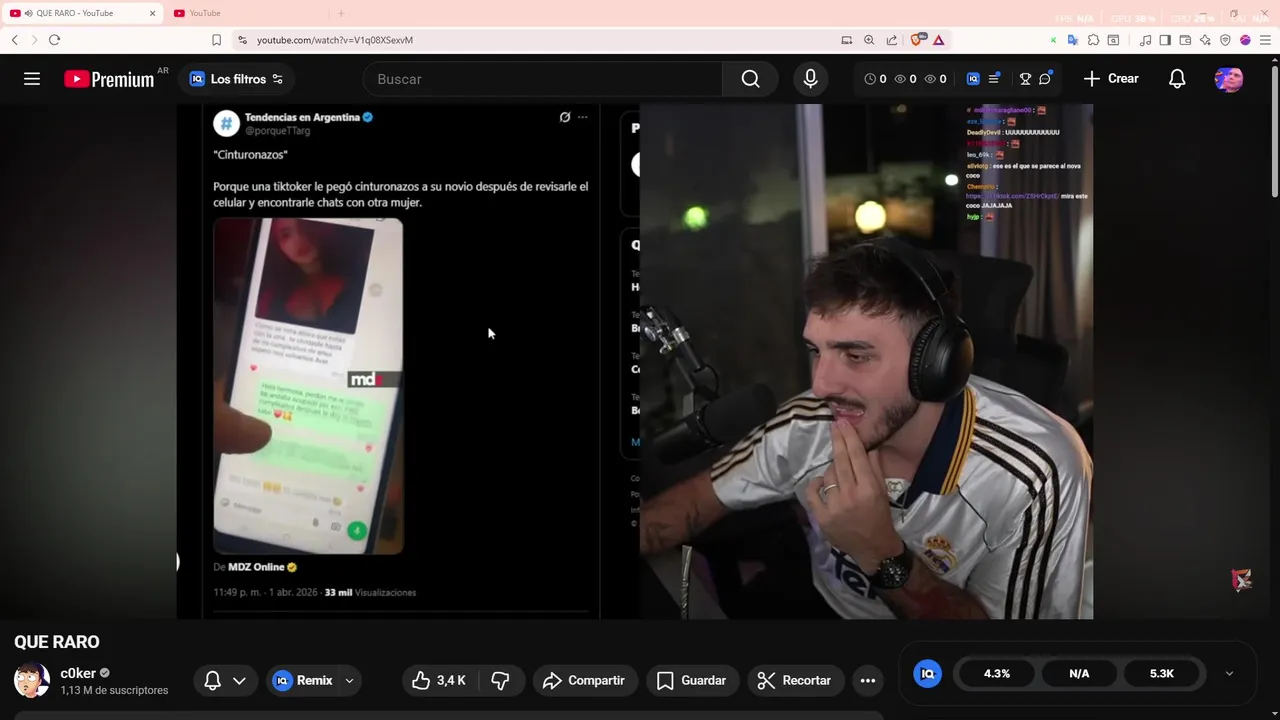Click the install app icon in address bar
This screenshot has width=1280, height=720.
tap(847, 40)
